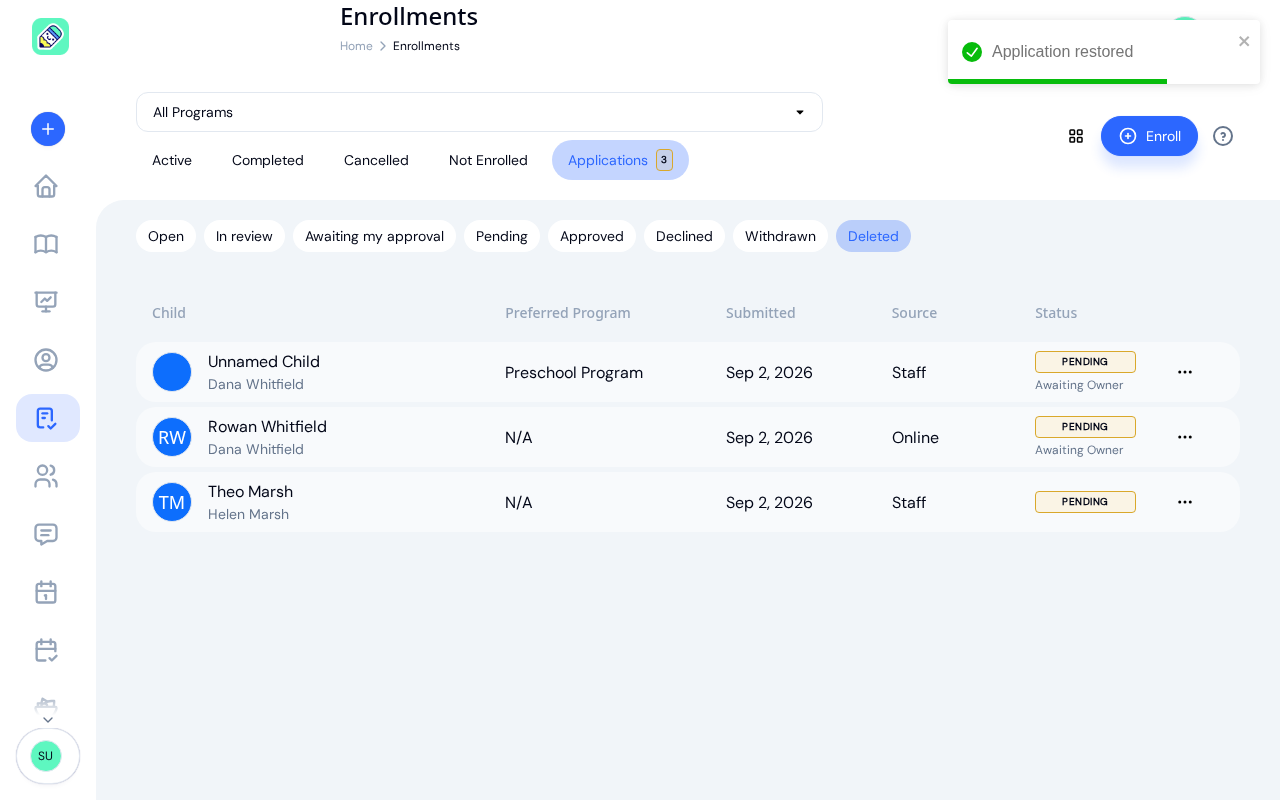Open the calendar checkmark icon in the sidebar

point(46,650)
